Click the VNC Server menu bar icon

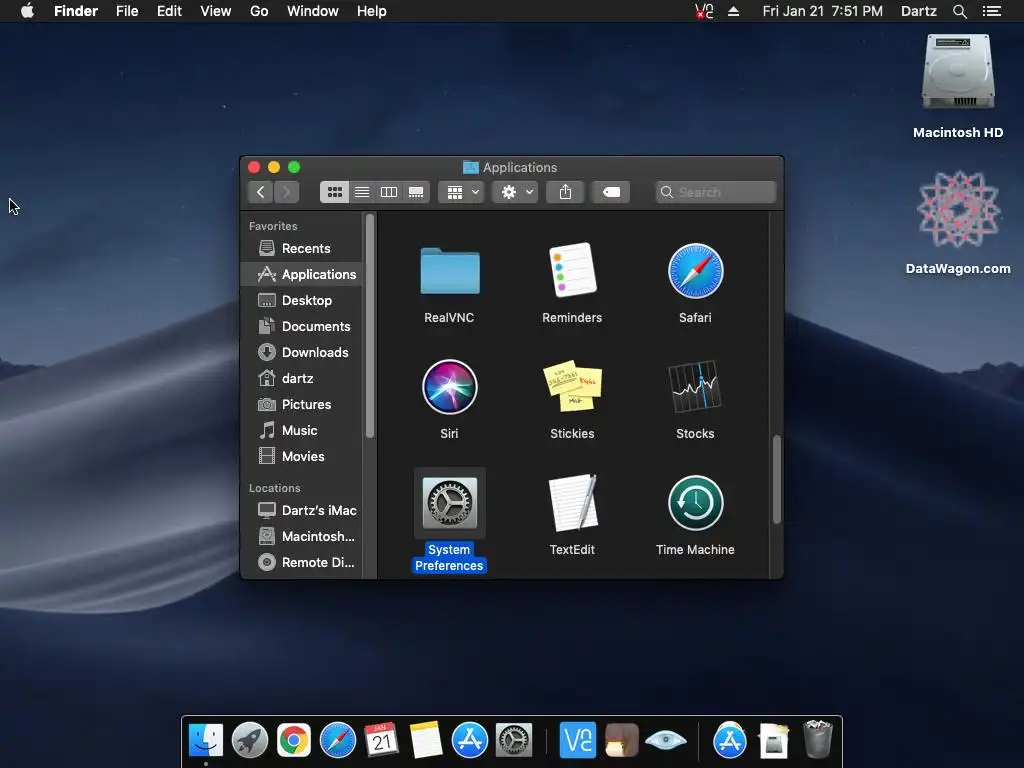[704, 11]
